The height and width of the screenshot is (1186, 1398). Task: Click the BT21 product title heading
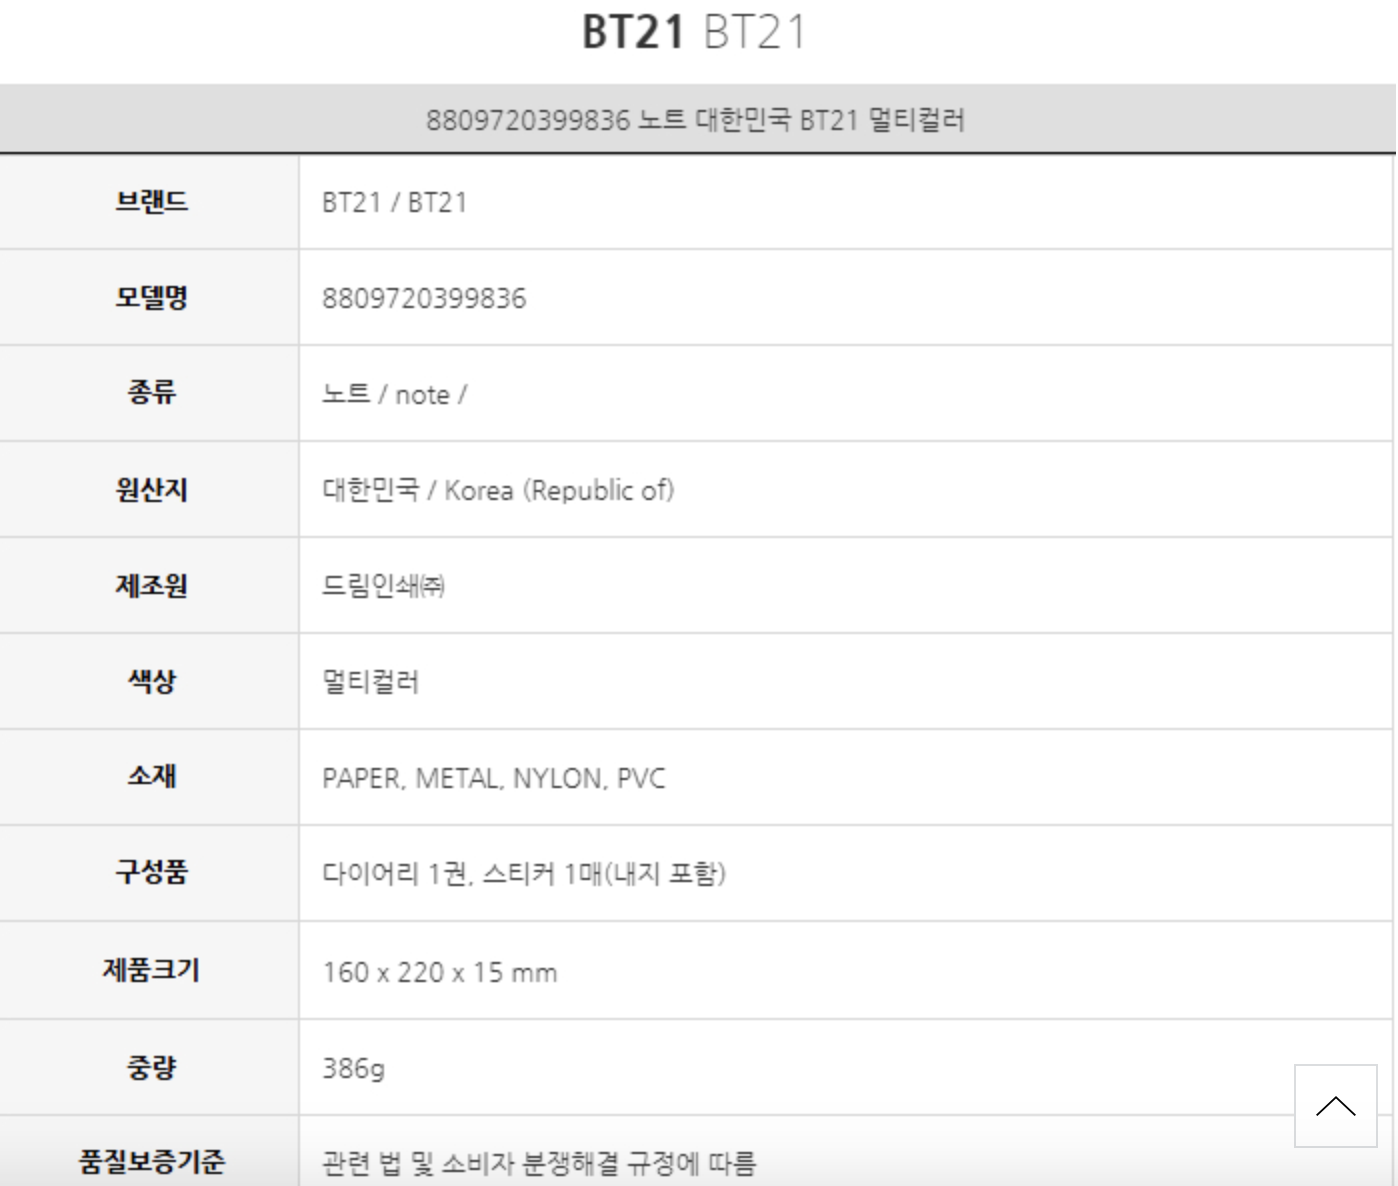click(x=693, y=32)
